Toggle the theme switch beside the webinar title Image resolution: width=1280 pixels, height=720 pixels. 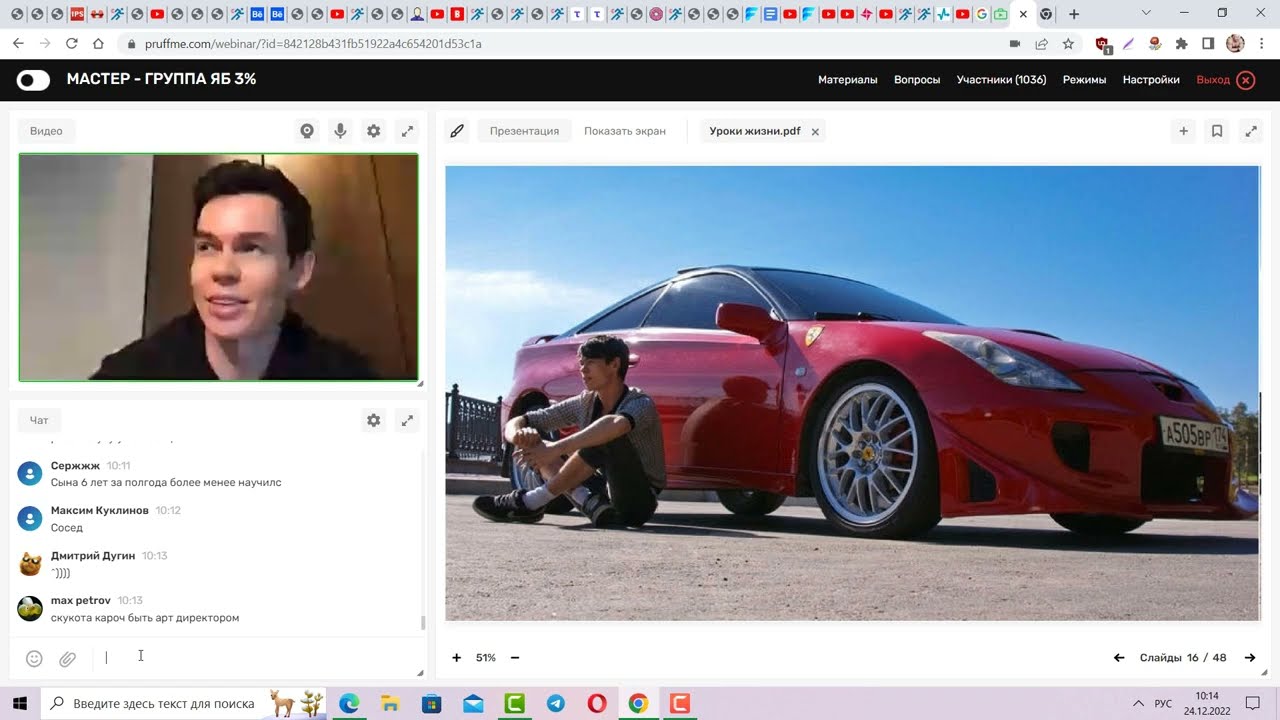pyautogui.click(x=33, y=80)
